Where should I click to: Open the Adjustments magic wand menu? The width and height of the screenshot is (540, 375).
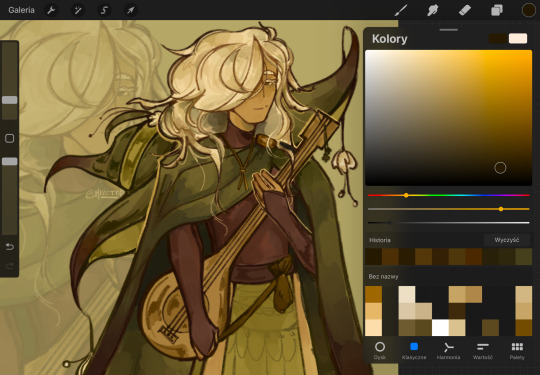[78, 10]
